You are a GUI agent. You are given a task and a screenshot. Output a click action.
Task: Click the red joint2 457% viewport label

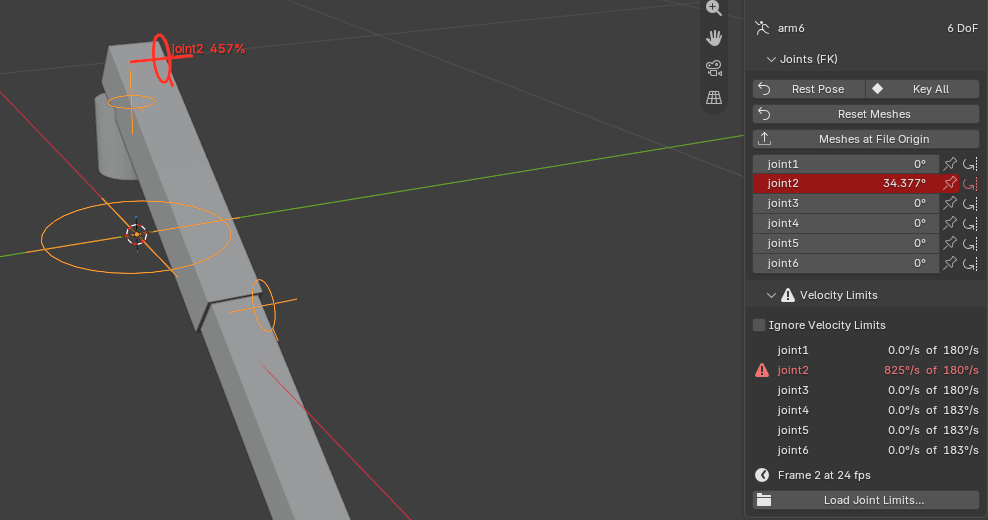pos(209,49)
